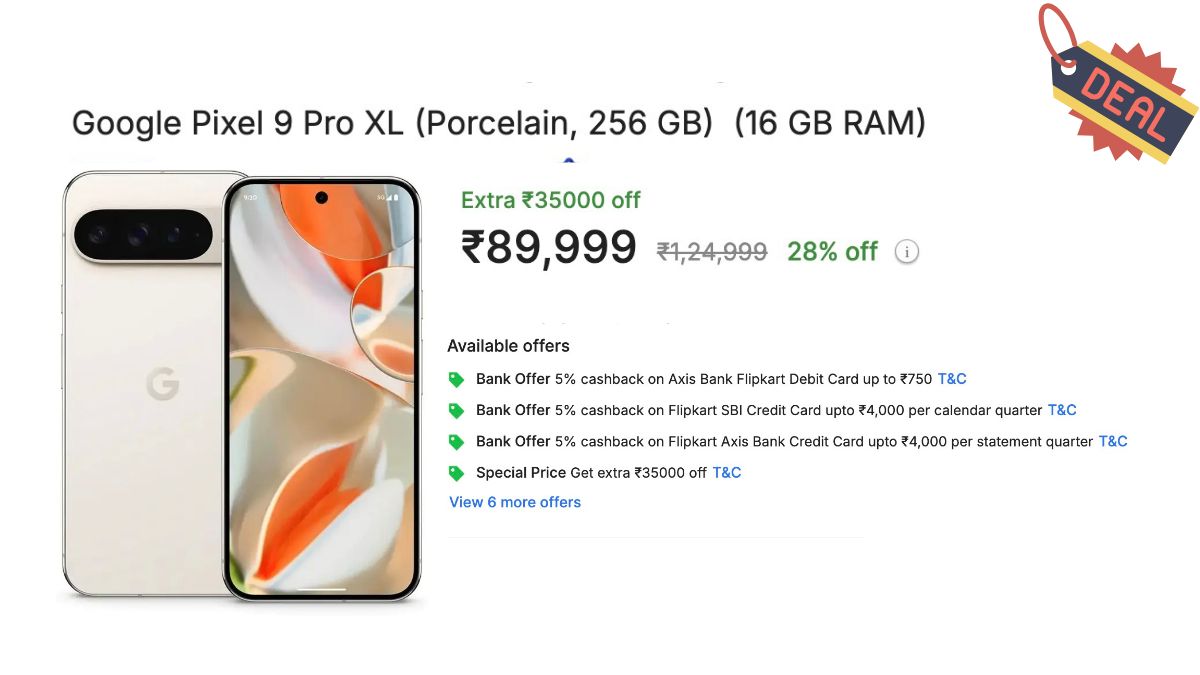Screen dimensions: 1200x675
Task: Click the Extra ₹35000 off label
Action: tap(549, 200)
